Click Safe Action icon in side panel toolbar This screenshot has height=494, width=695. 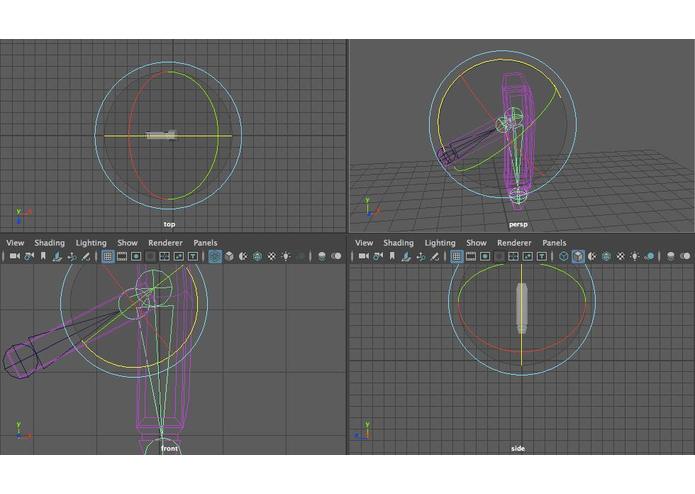(527, 256)
